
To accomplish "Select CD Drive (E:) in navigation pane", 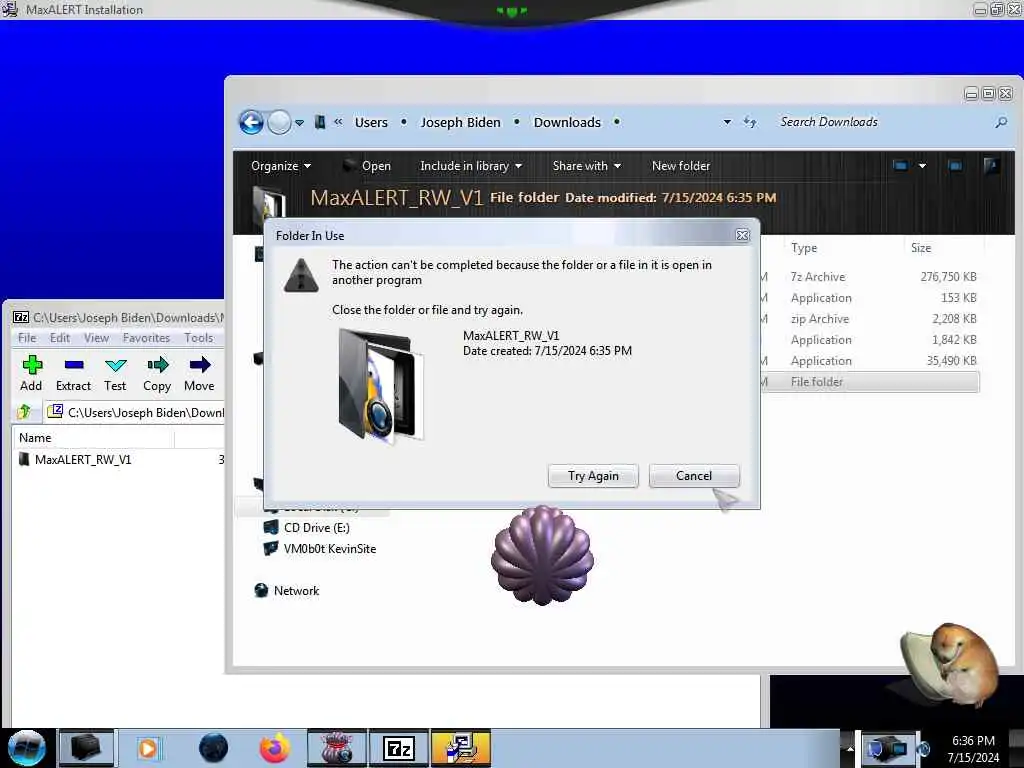I will [x=317, y=528].
